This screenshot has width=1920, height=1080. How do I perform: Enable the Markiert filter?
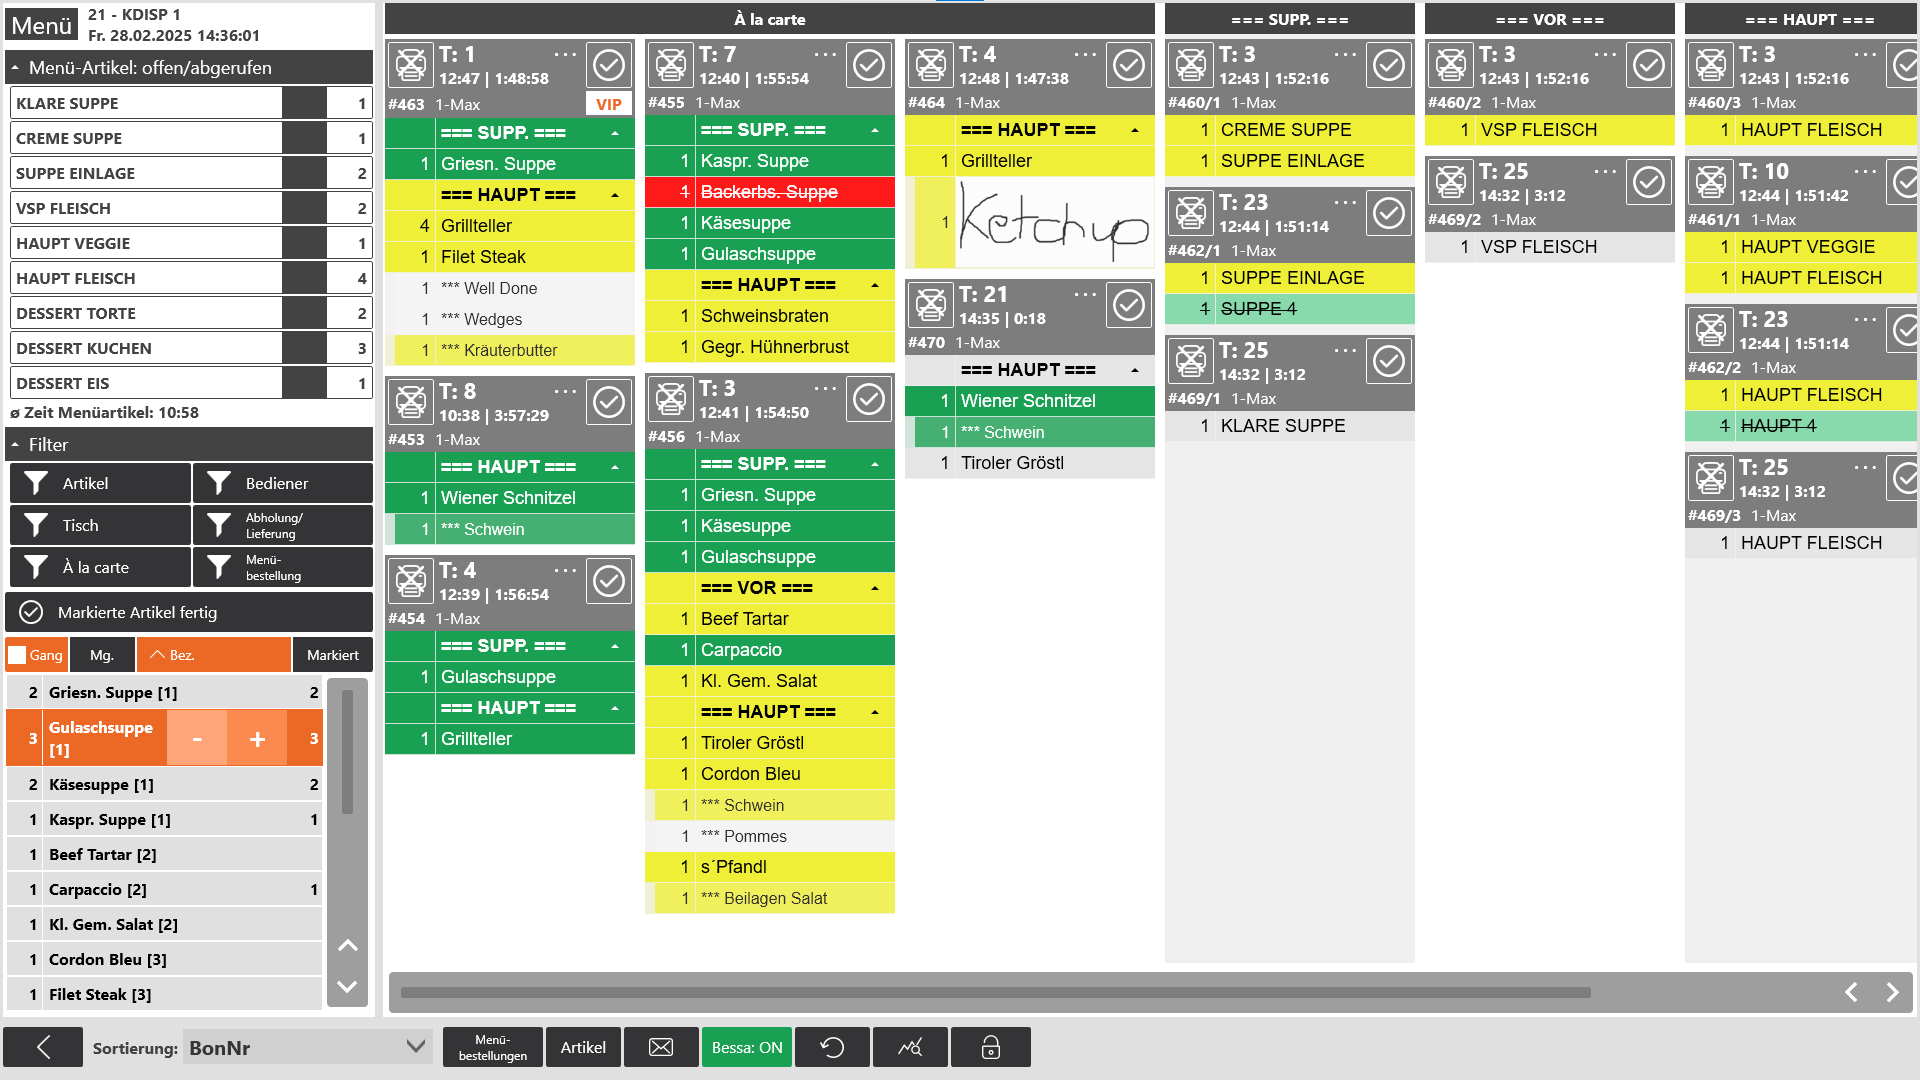click(x=333, y=655)
